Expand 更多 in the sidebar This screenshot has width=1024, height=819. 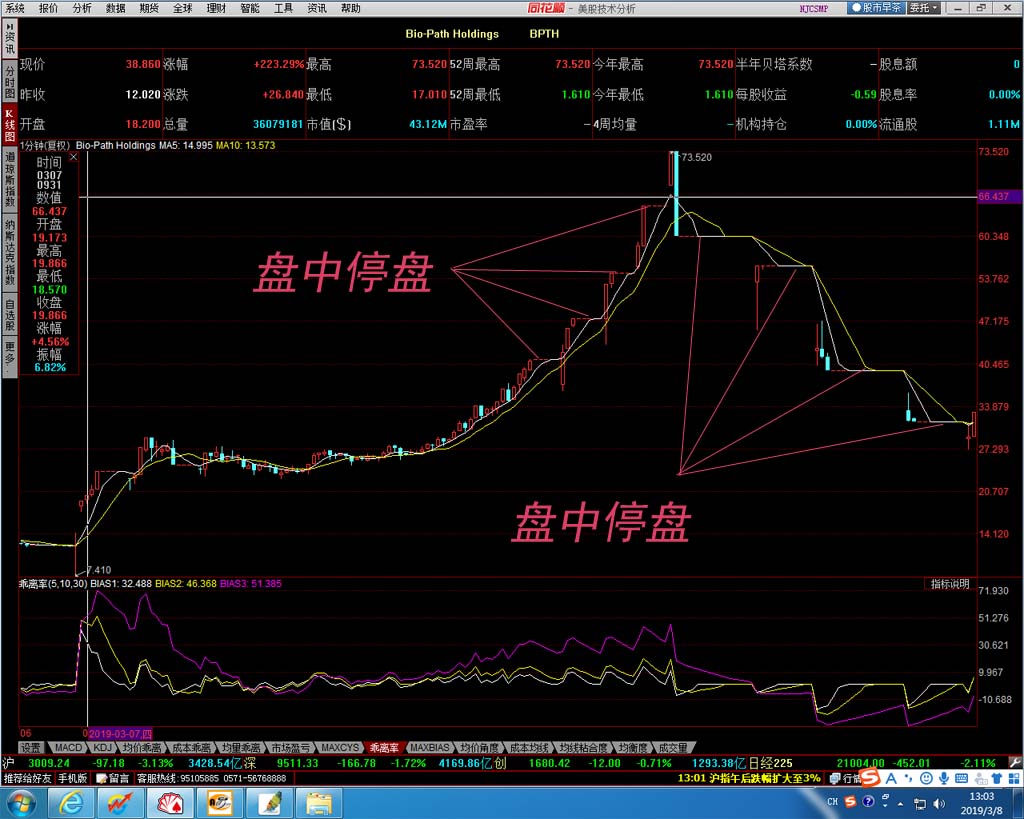tap(9, 356)
